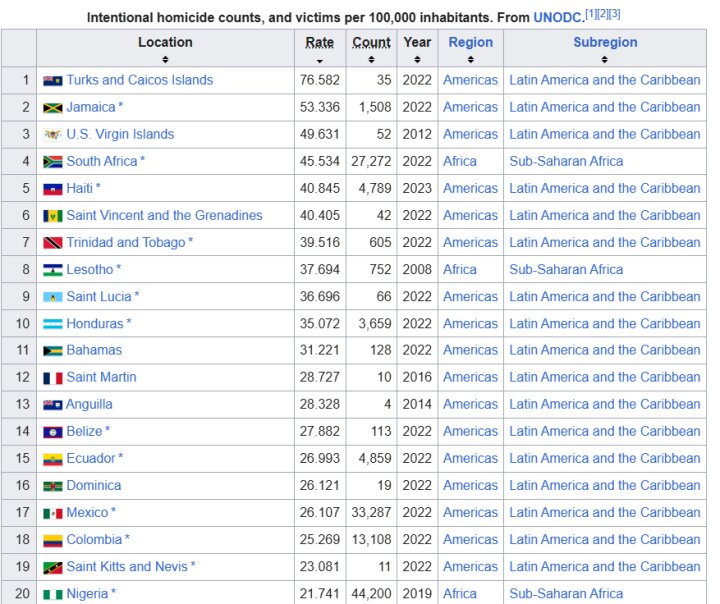Sort table by the Year column arrows
The width and height of the screenshot is (720, 604).
coord(417,60)
